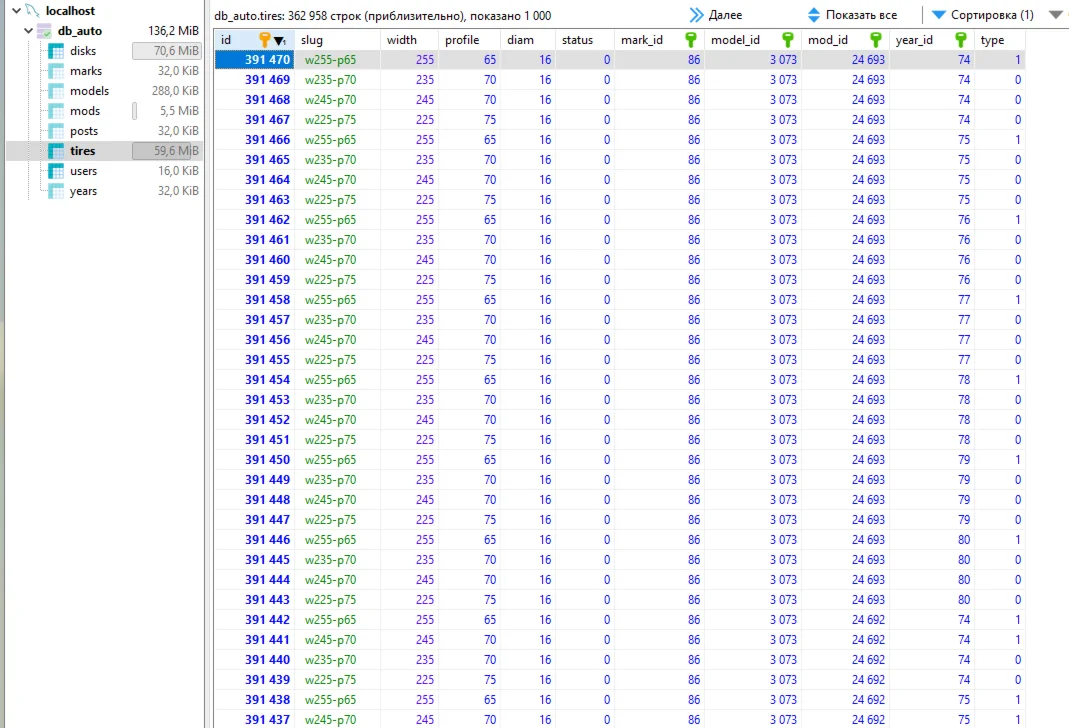Sort by the profile column header
The height and width of the screenshot is (728, 1069).
470,40
